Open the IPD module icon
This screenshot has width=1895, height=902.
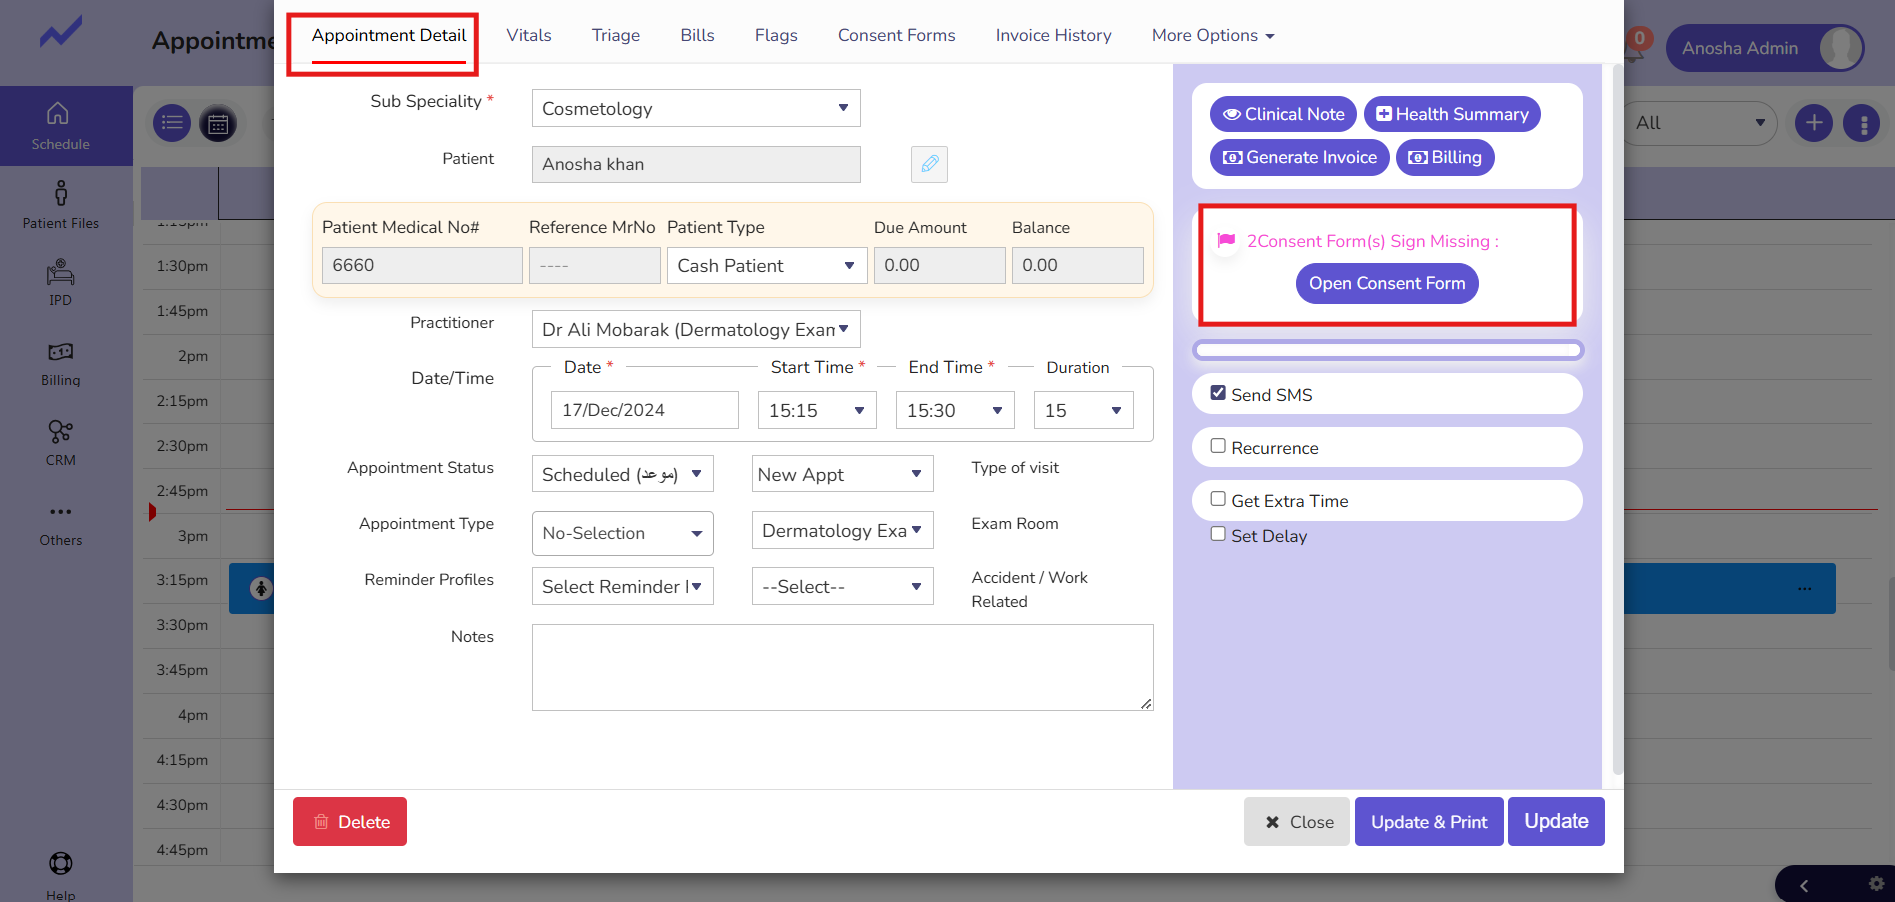(x=61, y=282)
